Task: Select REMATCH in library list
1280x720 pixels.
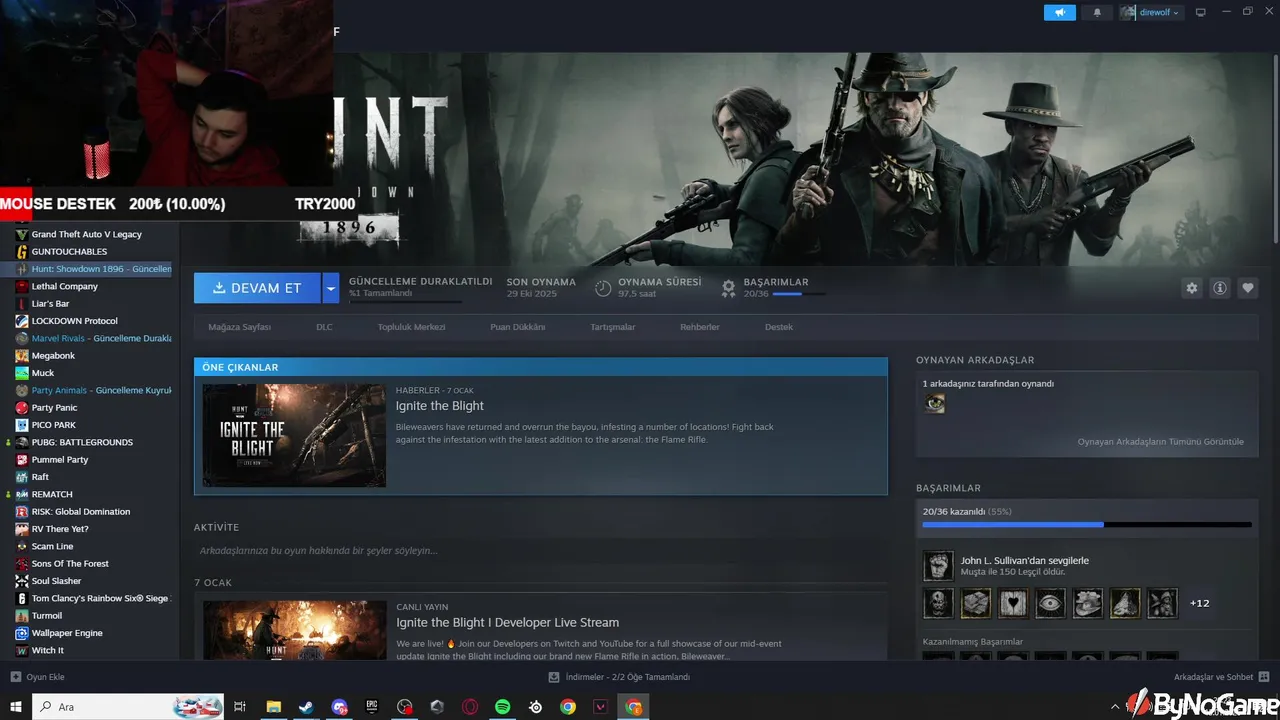Action: [52, 494]
